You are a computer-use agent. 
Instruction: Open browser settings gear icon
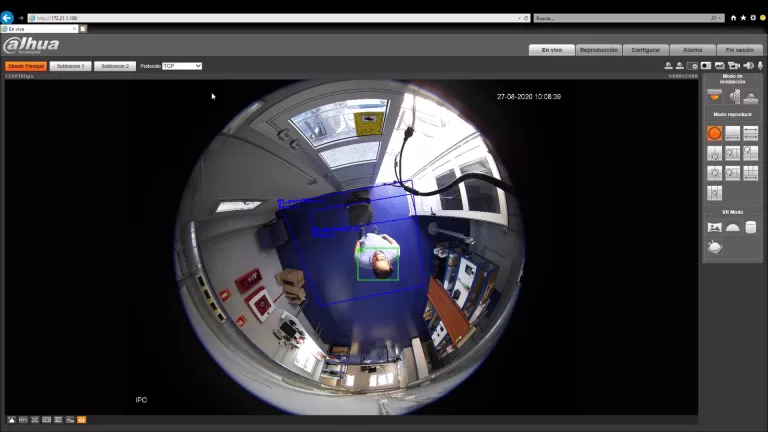point(753,18)
